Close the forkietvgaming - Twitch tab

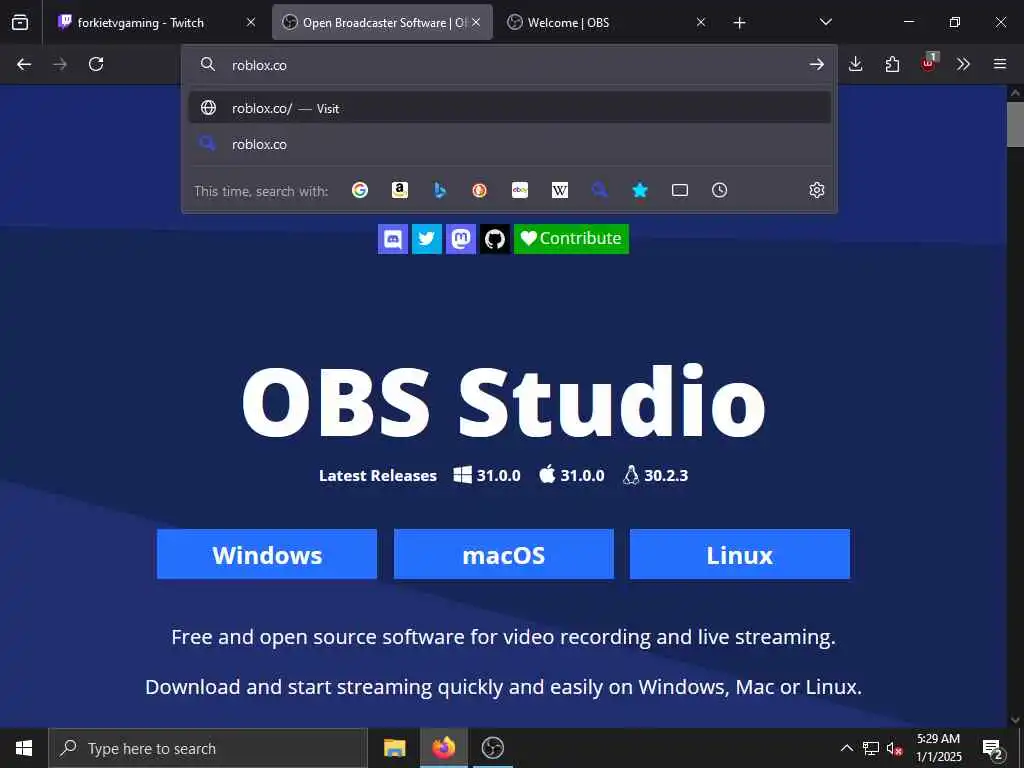(x=251, y=23)
